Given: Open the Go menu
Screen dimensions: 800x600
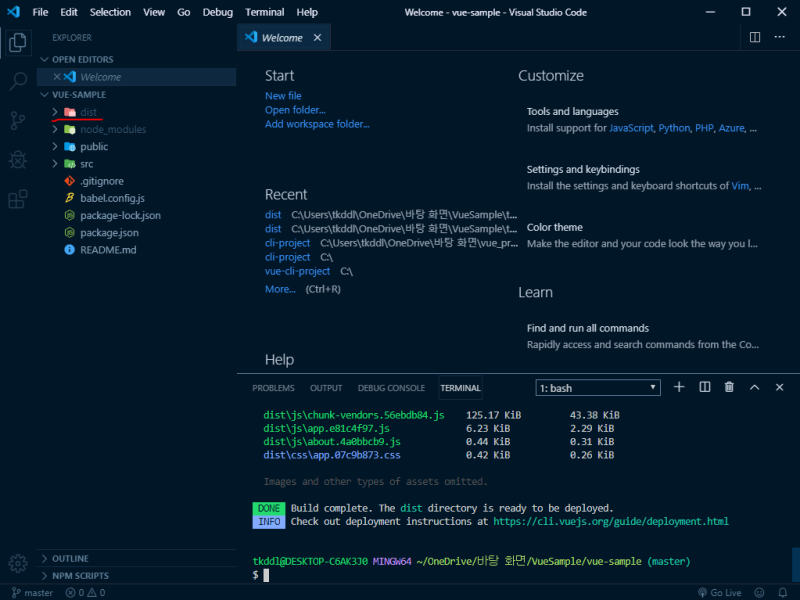Looking at the screenshot, I should [184, 12].
